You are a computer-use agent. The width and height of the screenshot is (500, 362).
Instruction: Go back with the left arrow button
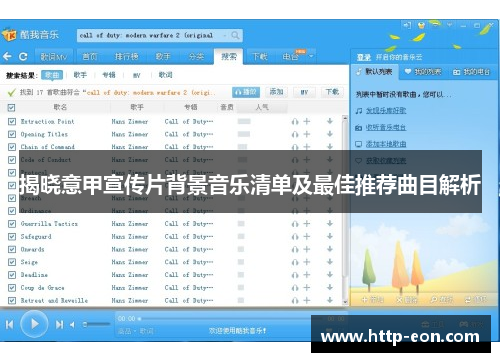pos(7,56)
